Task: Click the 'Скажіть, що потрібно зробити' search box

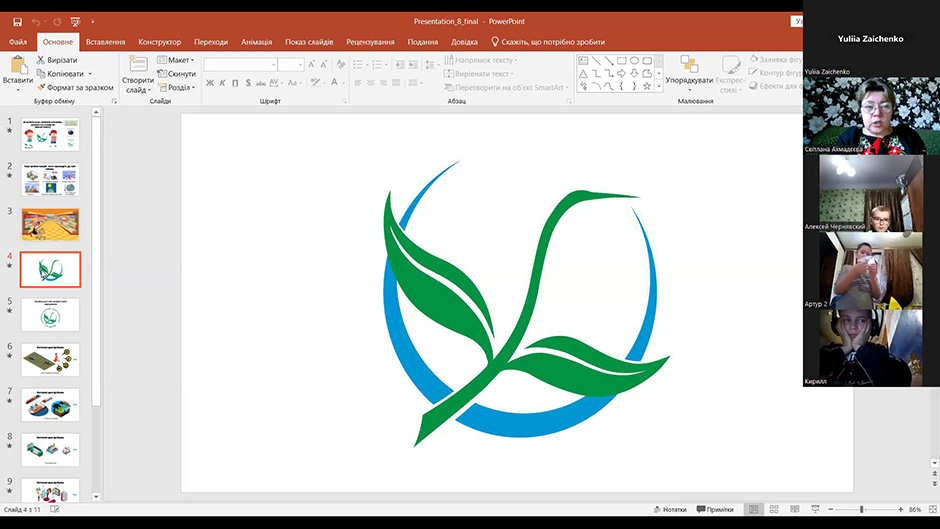Action: pos(548,42)
